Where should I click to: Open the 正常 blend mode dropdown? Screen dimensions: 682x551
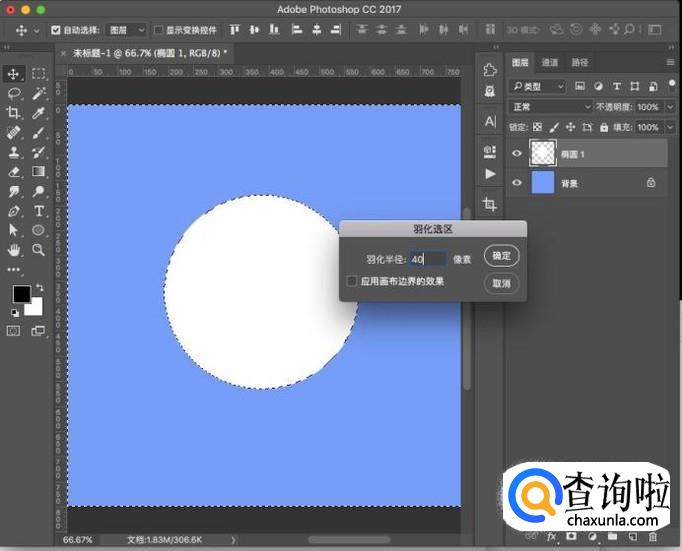pos(550,107)
